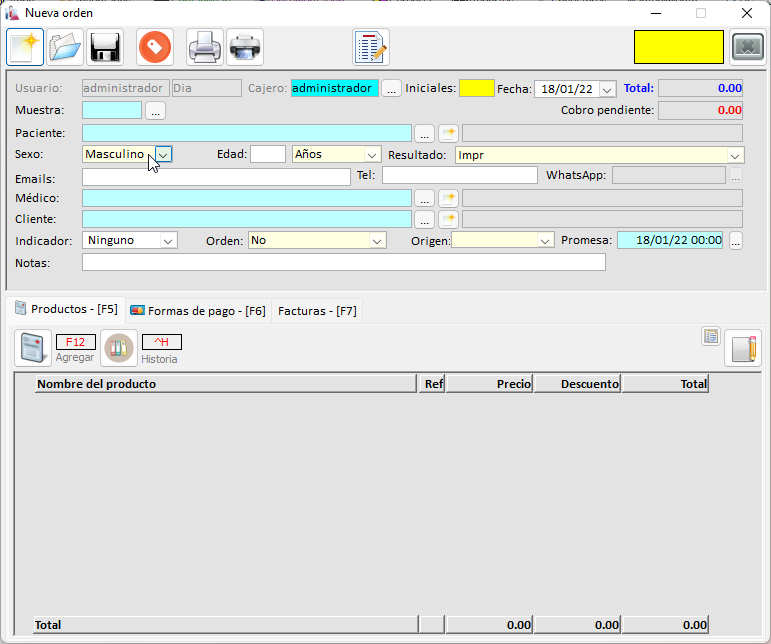Click the edit sheet with pencil icon
This screenshot has width=771, height=644.
point(743,348)
